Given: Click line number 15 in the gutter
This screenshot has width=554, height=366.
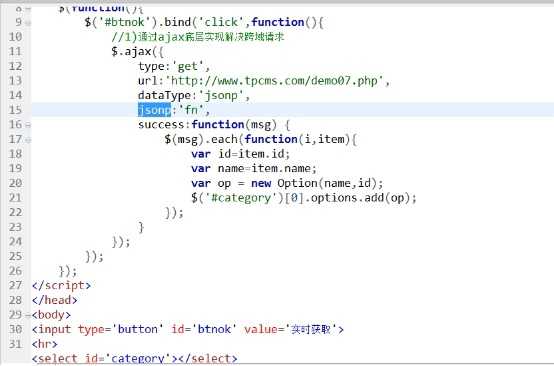Looking at the screenshot, I should 15,110.
